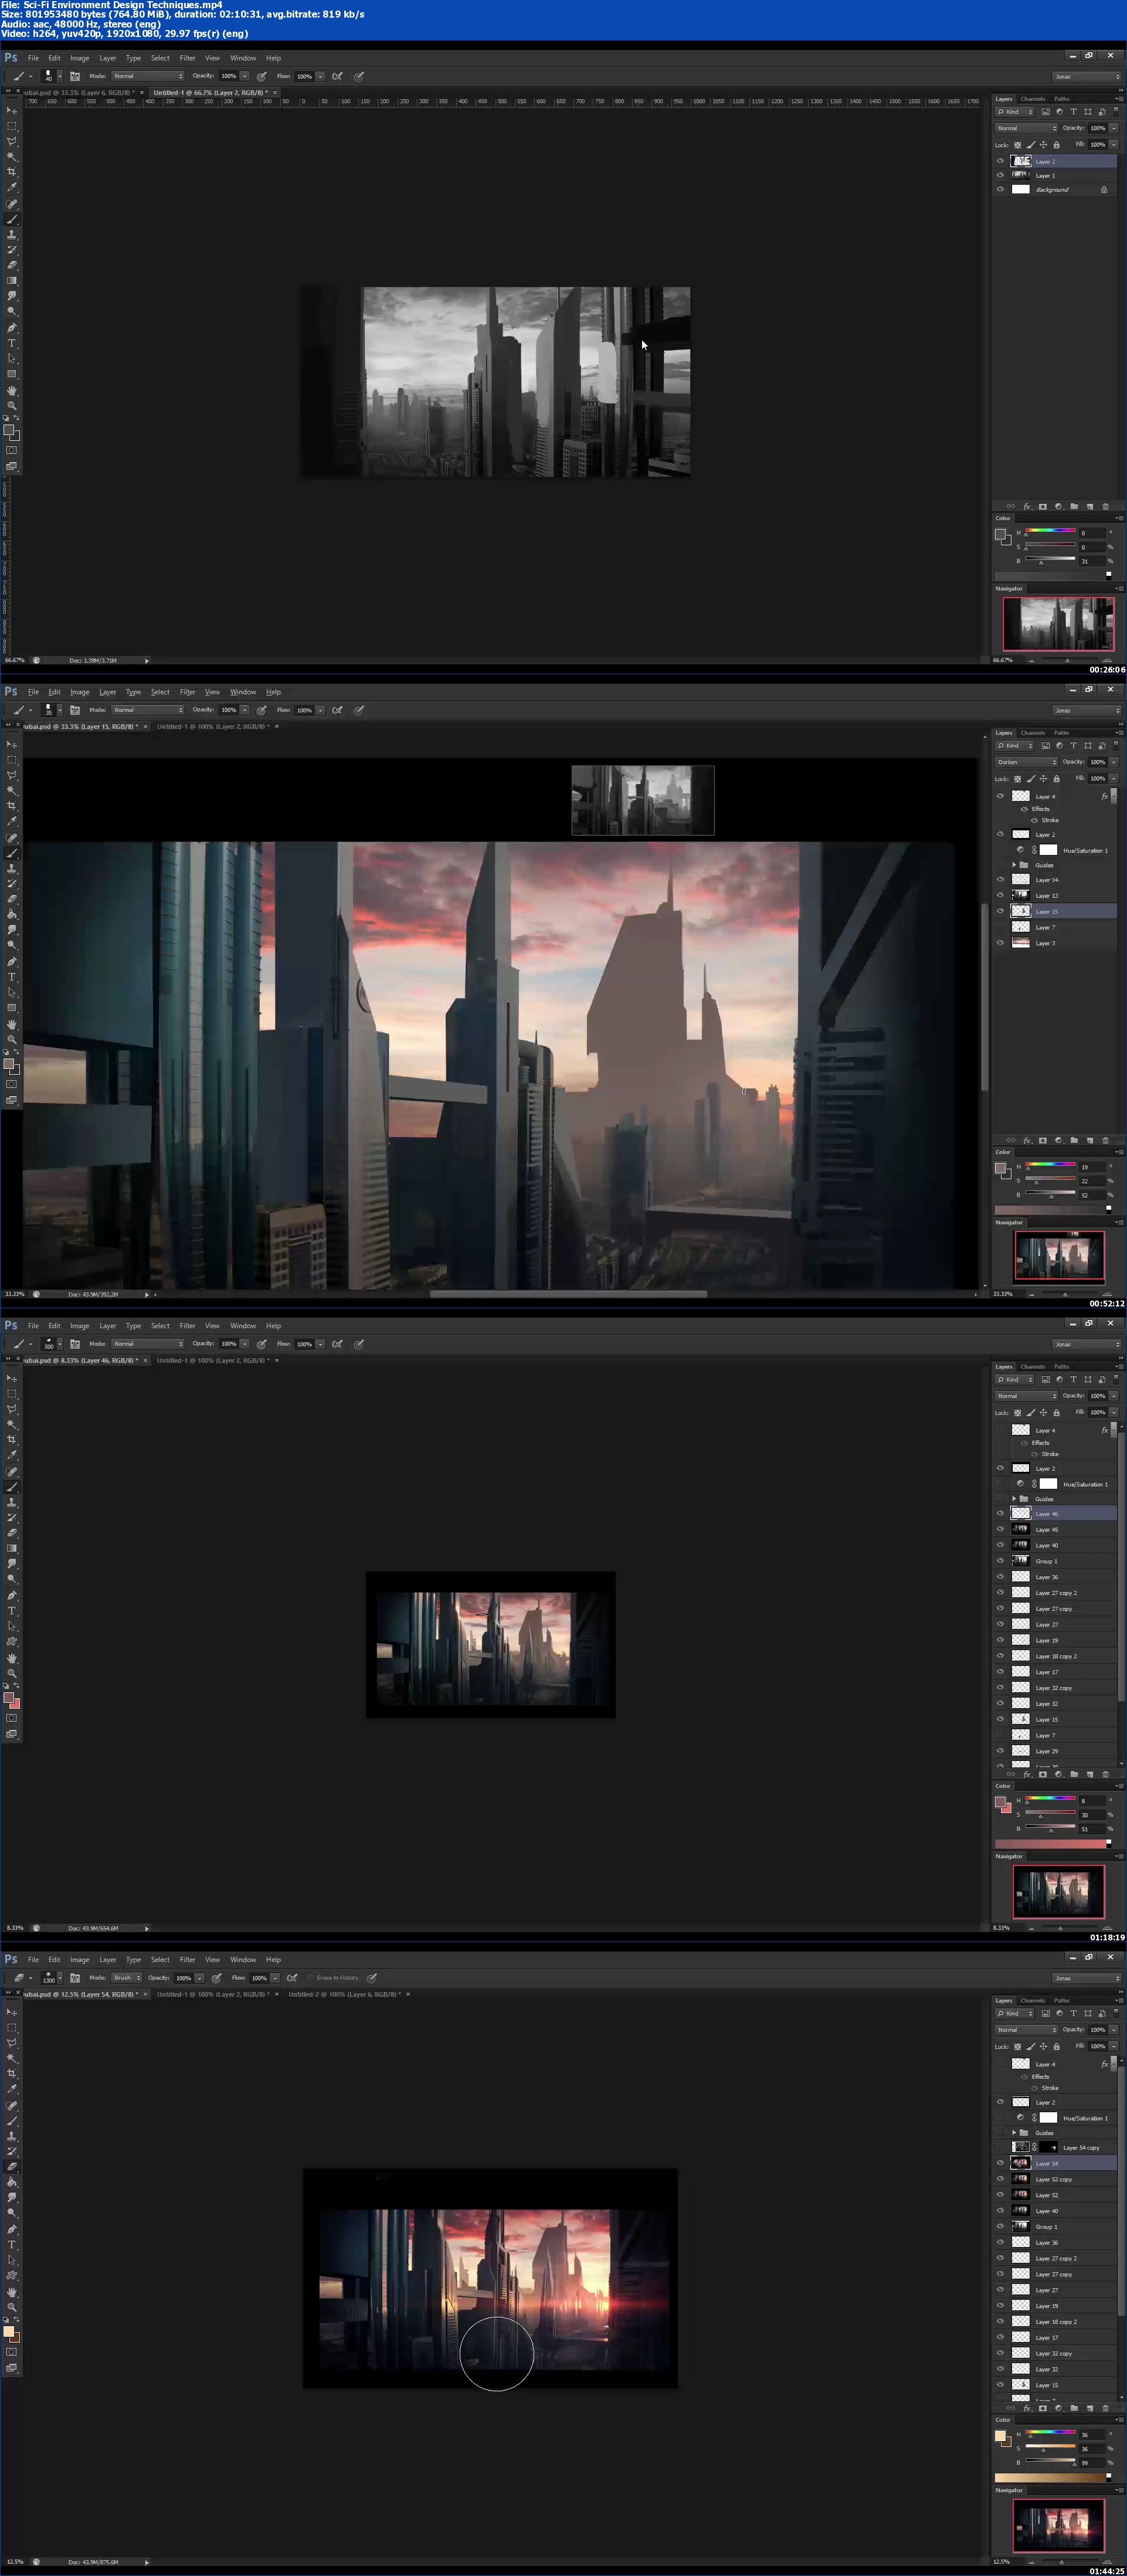The width and height of the screenshot is (1127, 2576).
Task: Open Fill arrow in 00:52:12 Layers panel
Action: (x=1113, y=778)
